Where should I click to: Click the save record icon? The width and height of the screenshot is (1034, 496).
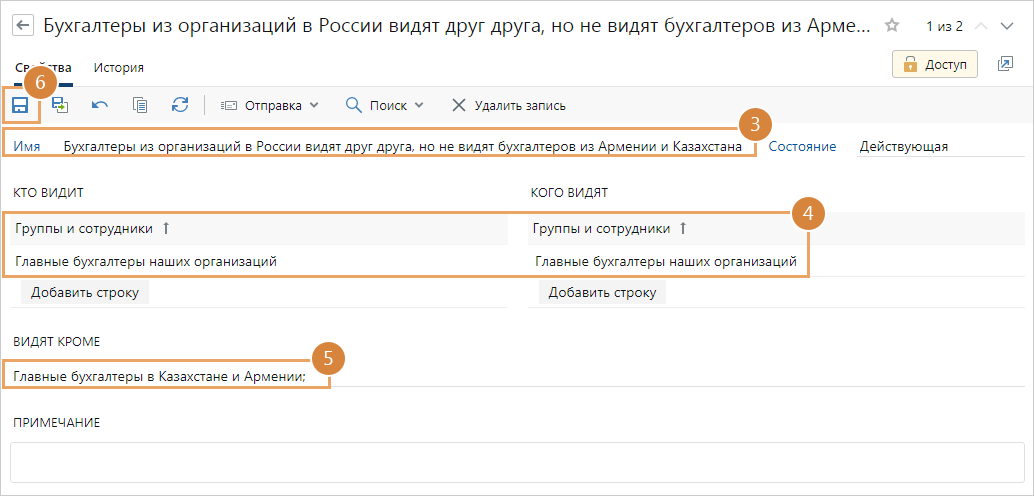[20, 105]
